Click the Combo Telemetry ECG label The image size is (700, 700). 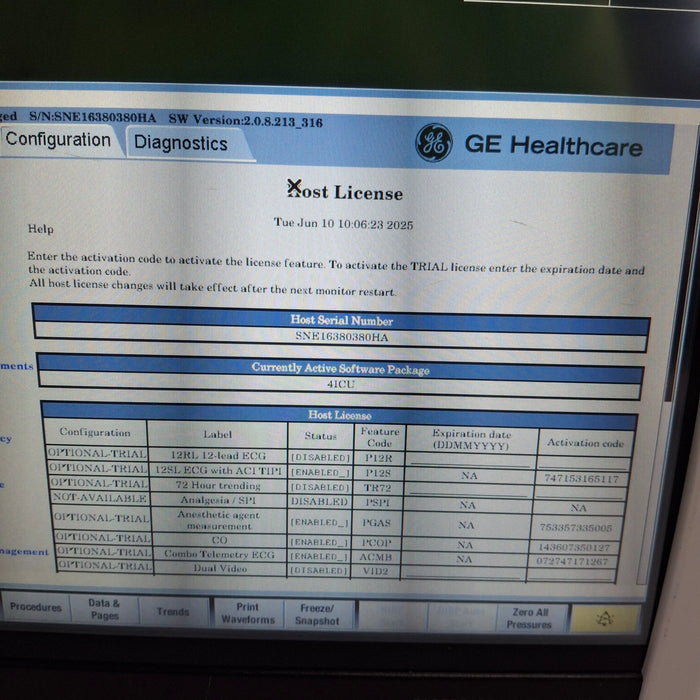tap(219, 554)
